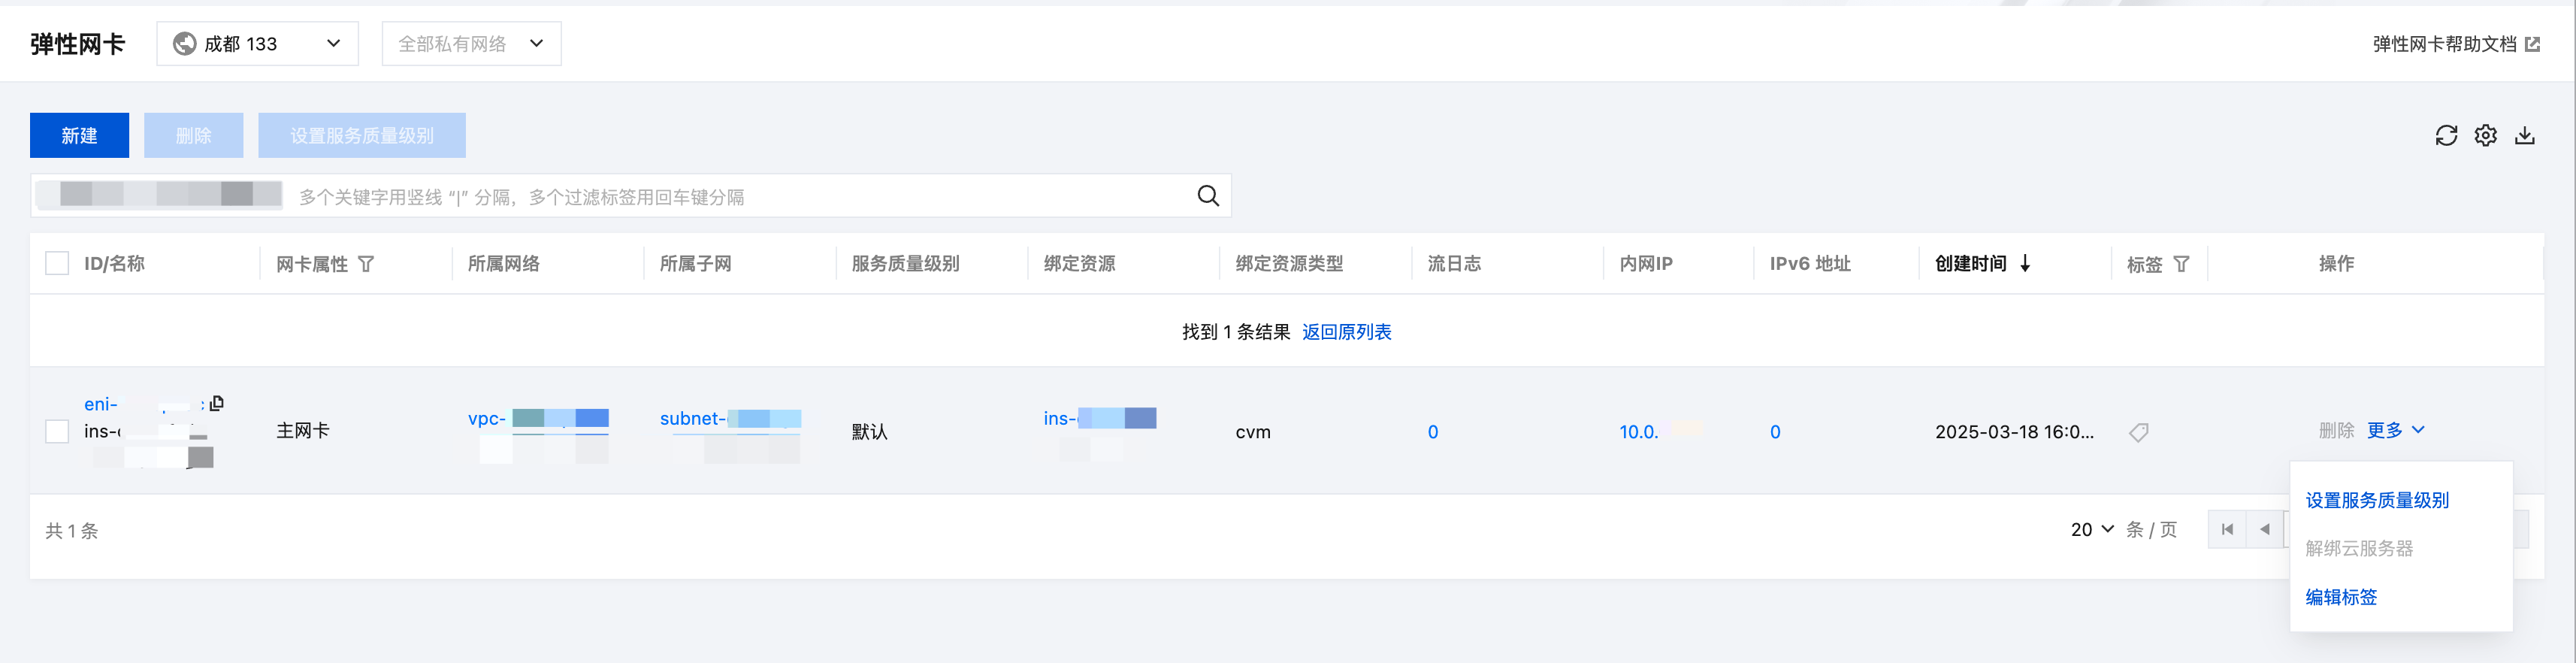This screenshot has width=2576, height=663.
Task: Click the tag icon in the row
Action: coord(2138,432)
